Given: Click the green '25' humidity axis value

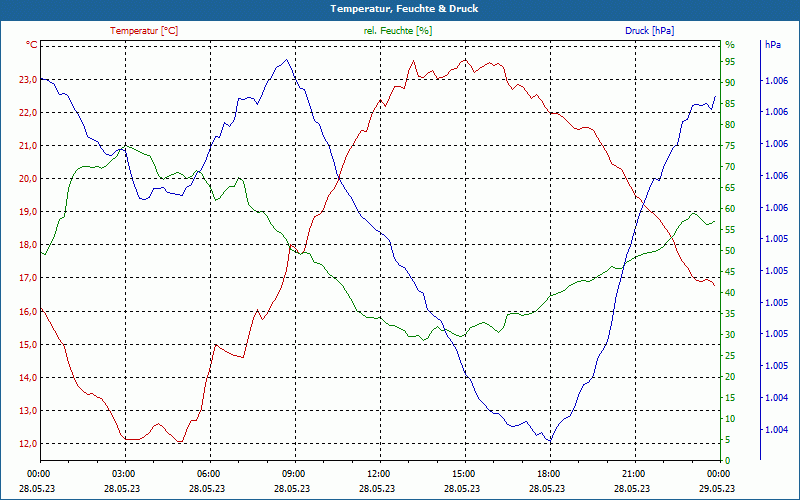Looking at the screenshot, I should [730, 356].
